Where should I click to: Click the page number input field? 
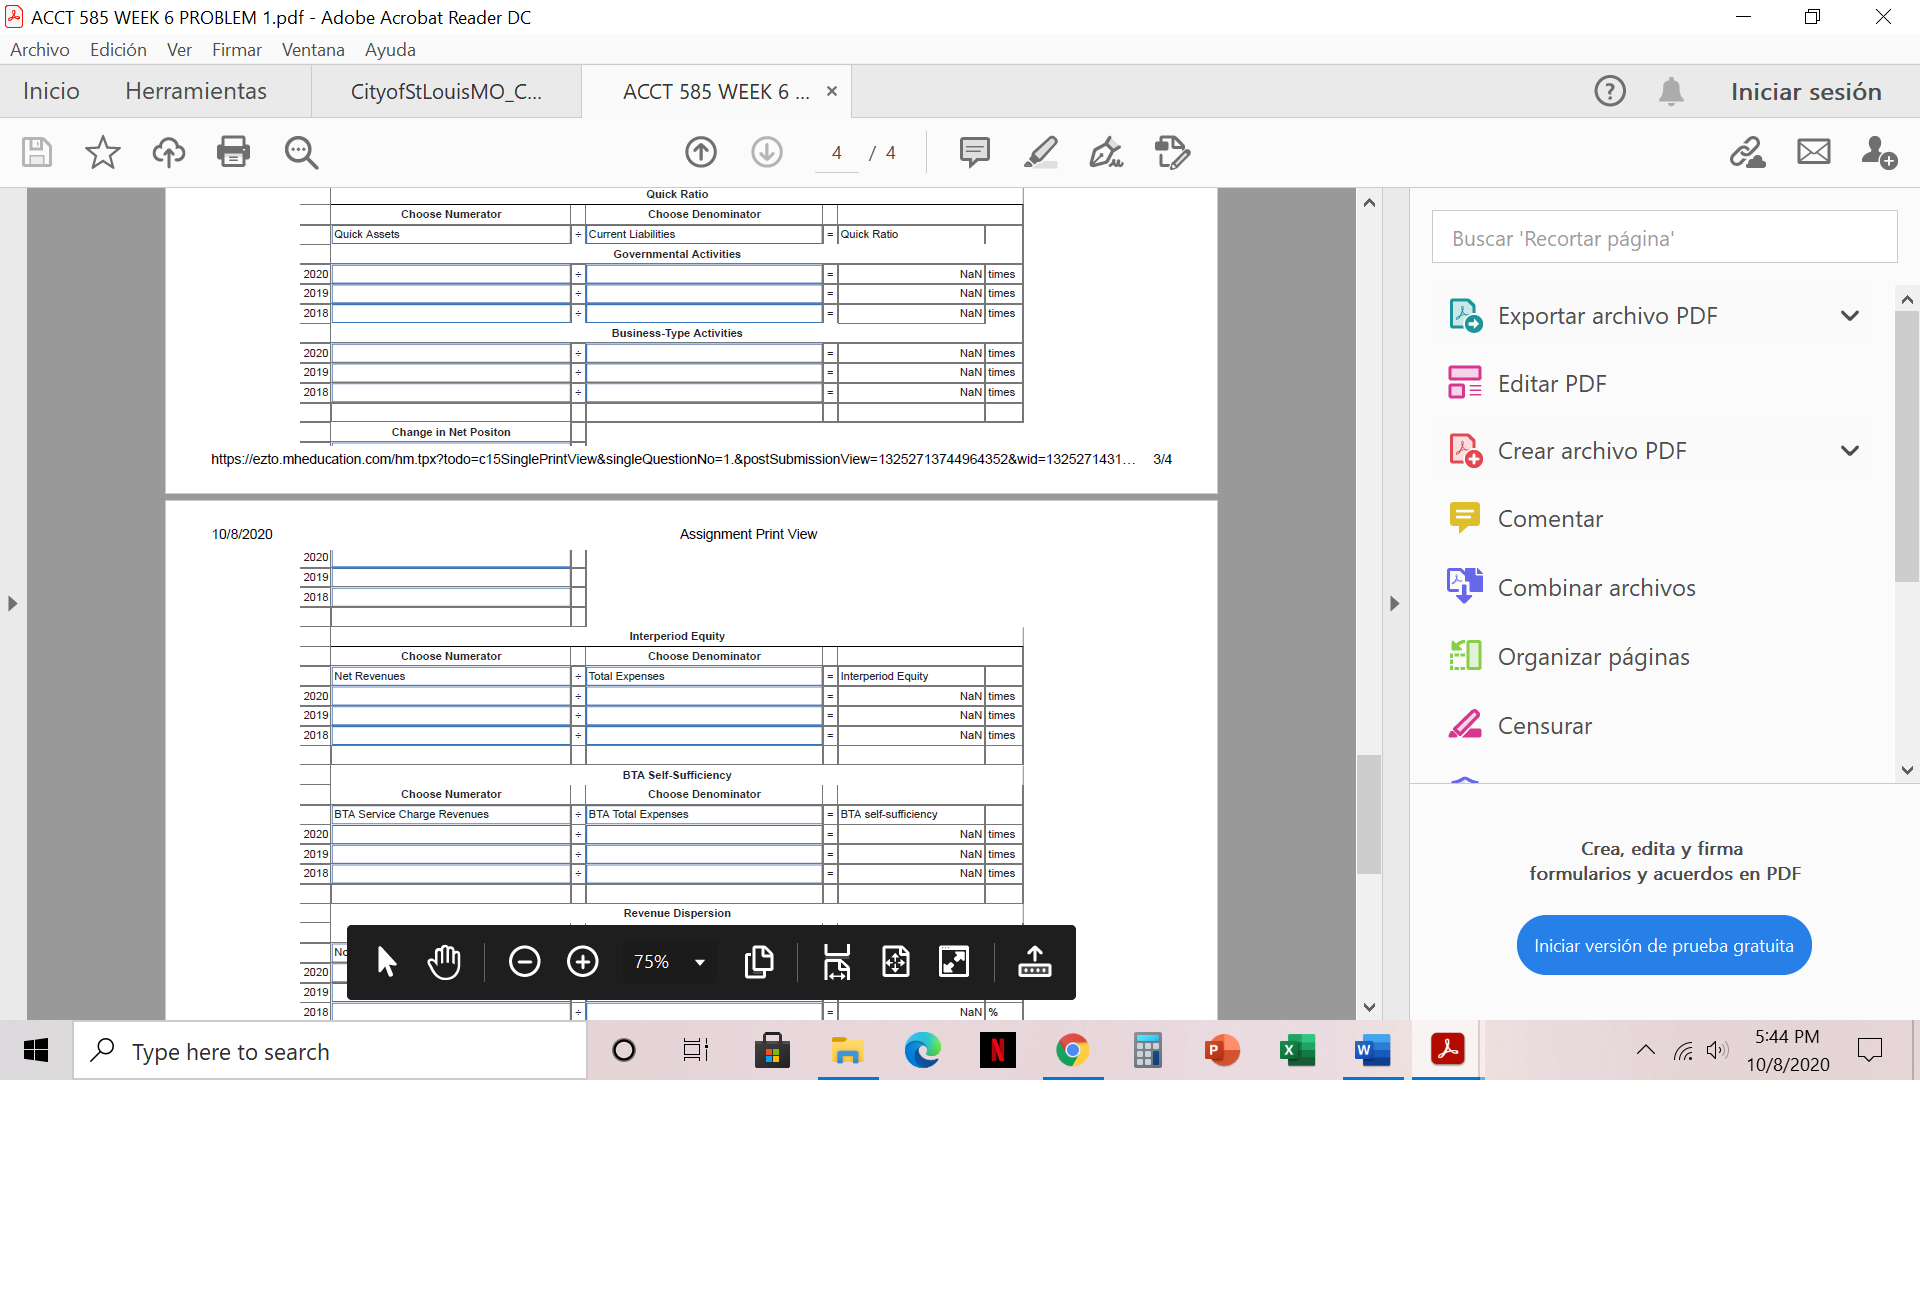[x=836, y=152]
